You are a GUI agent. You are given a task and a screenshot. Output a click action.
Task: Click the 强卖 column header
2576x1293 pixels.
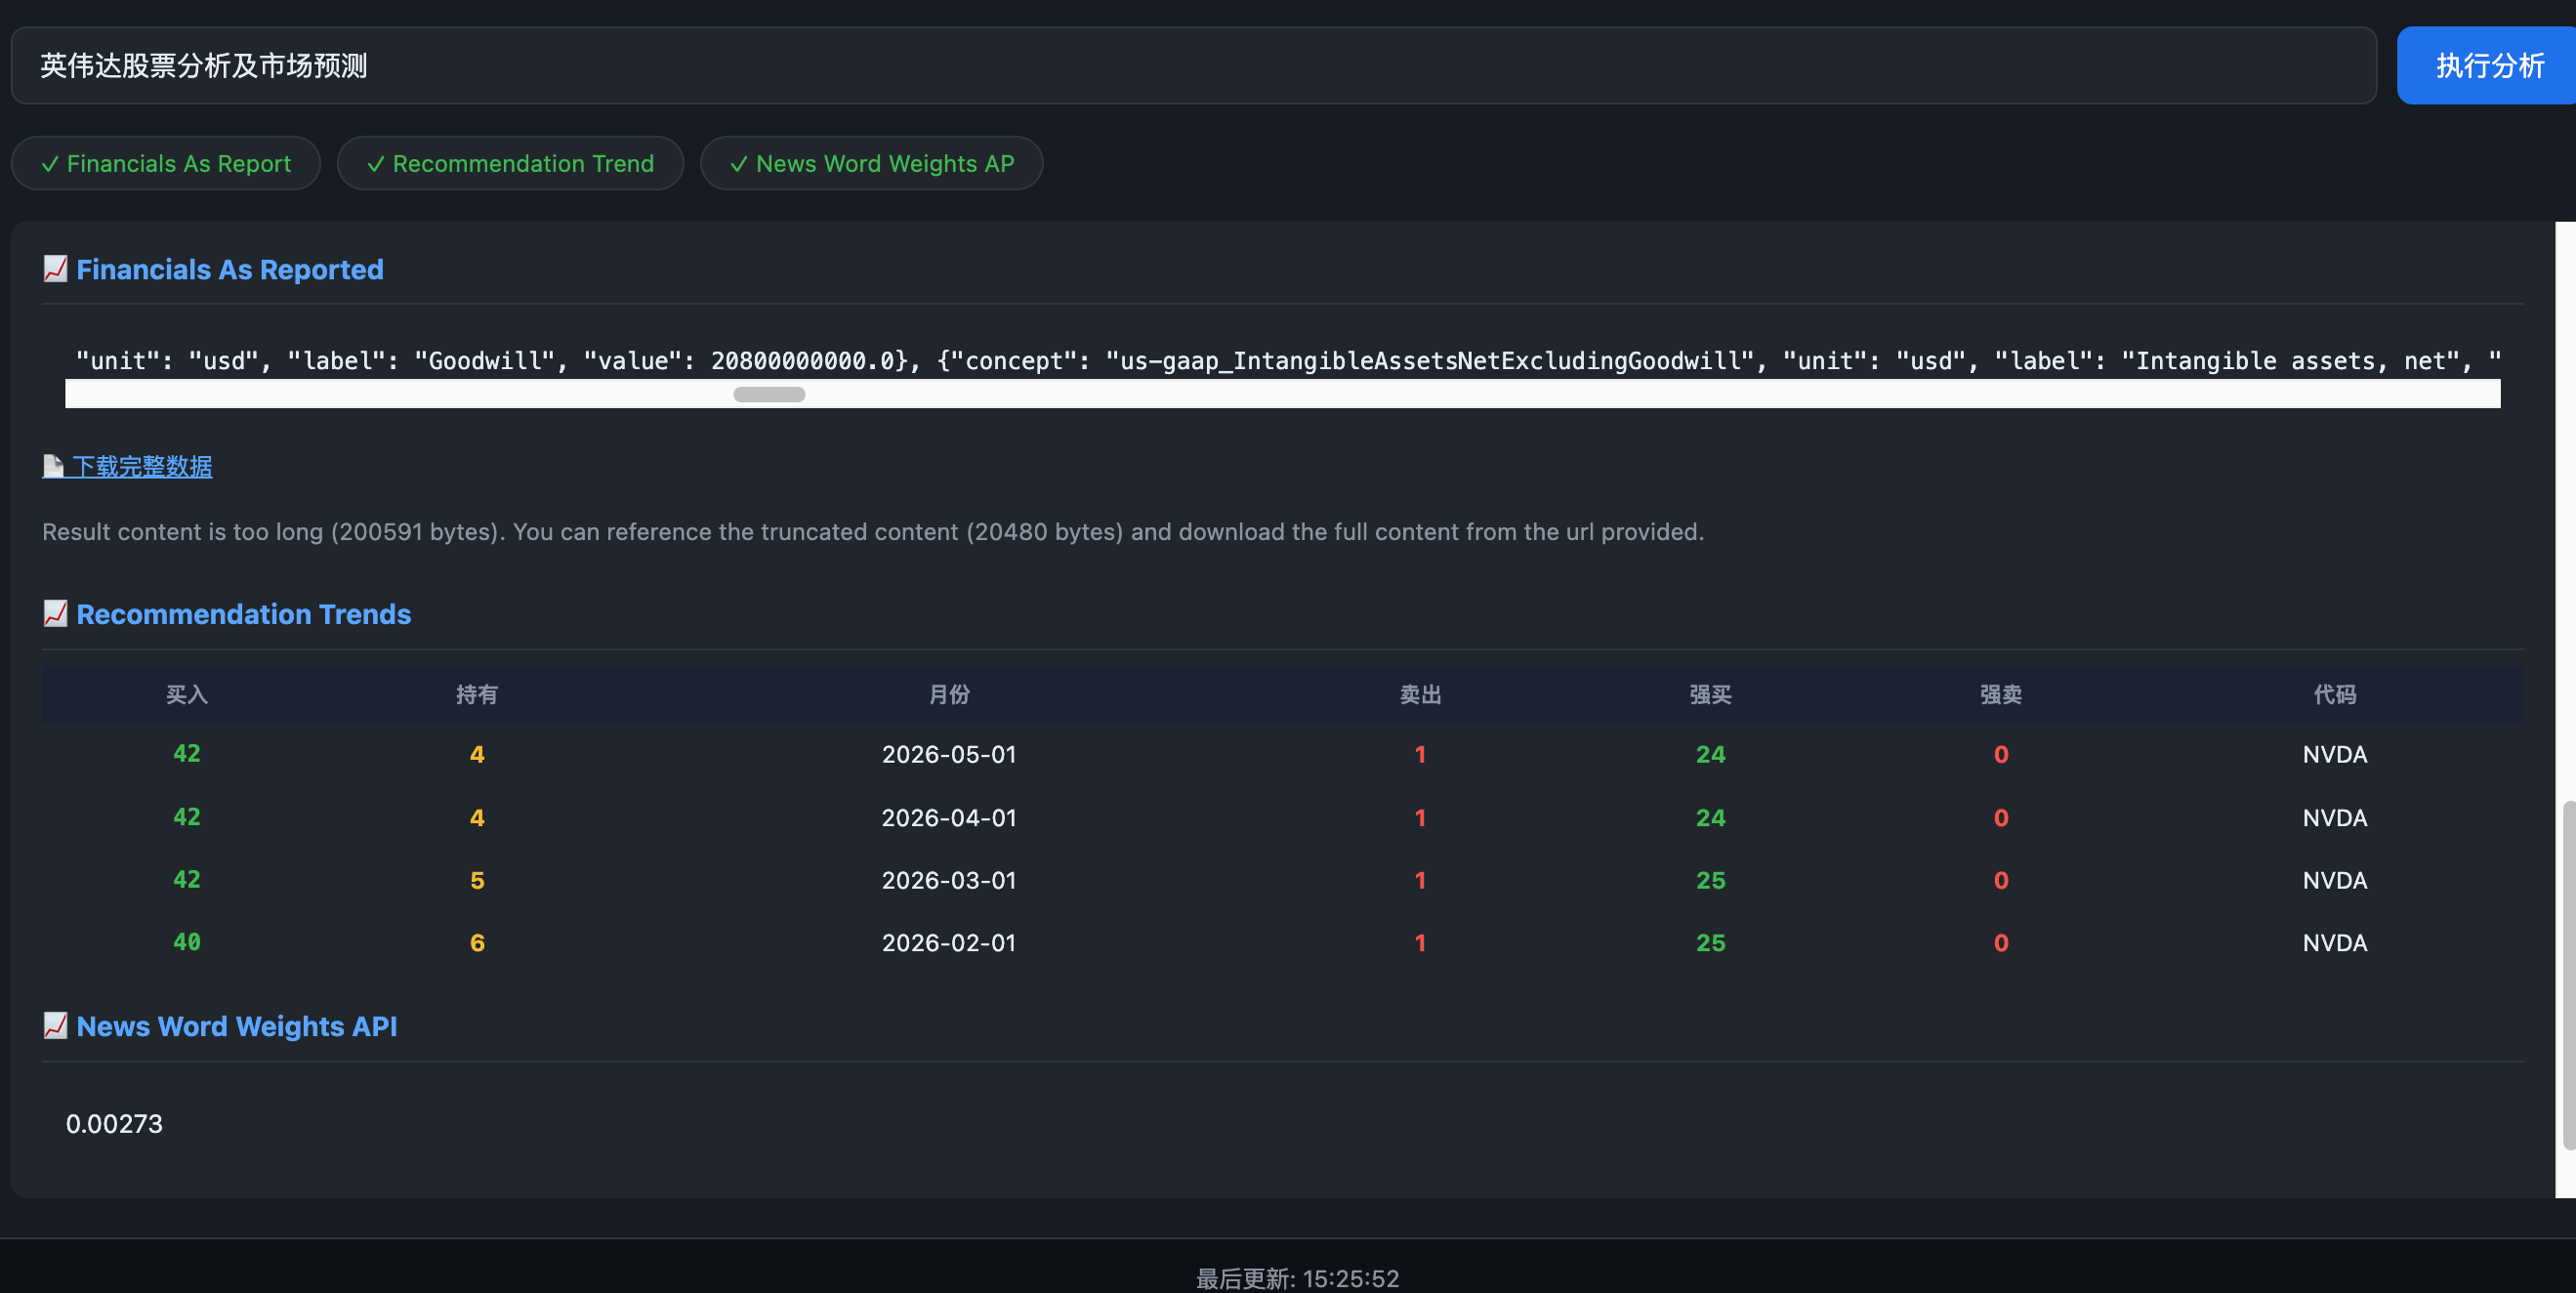coord(2001,694)
